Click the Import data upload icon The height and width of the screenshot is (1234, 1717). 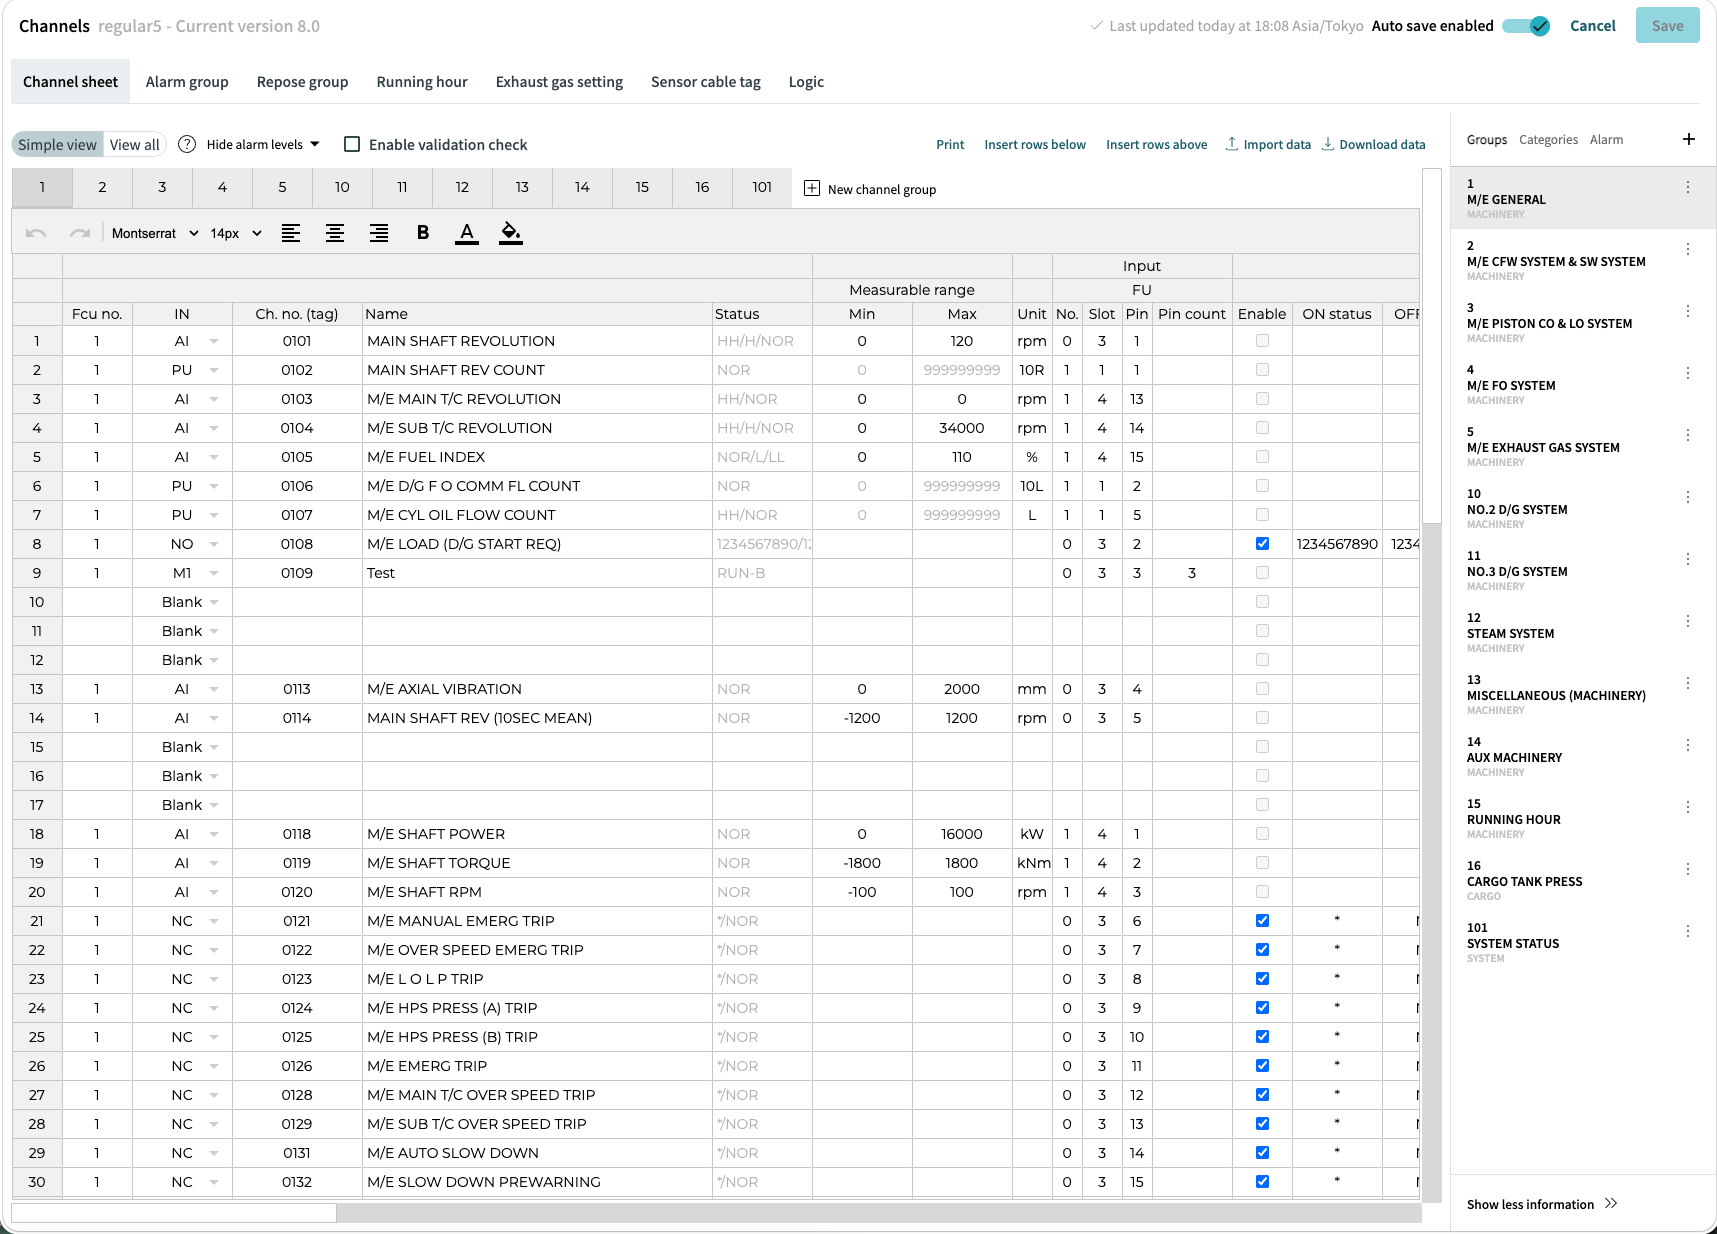tap(1232, 144)
